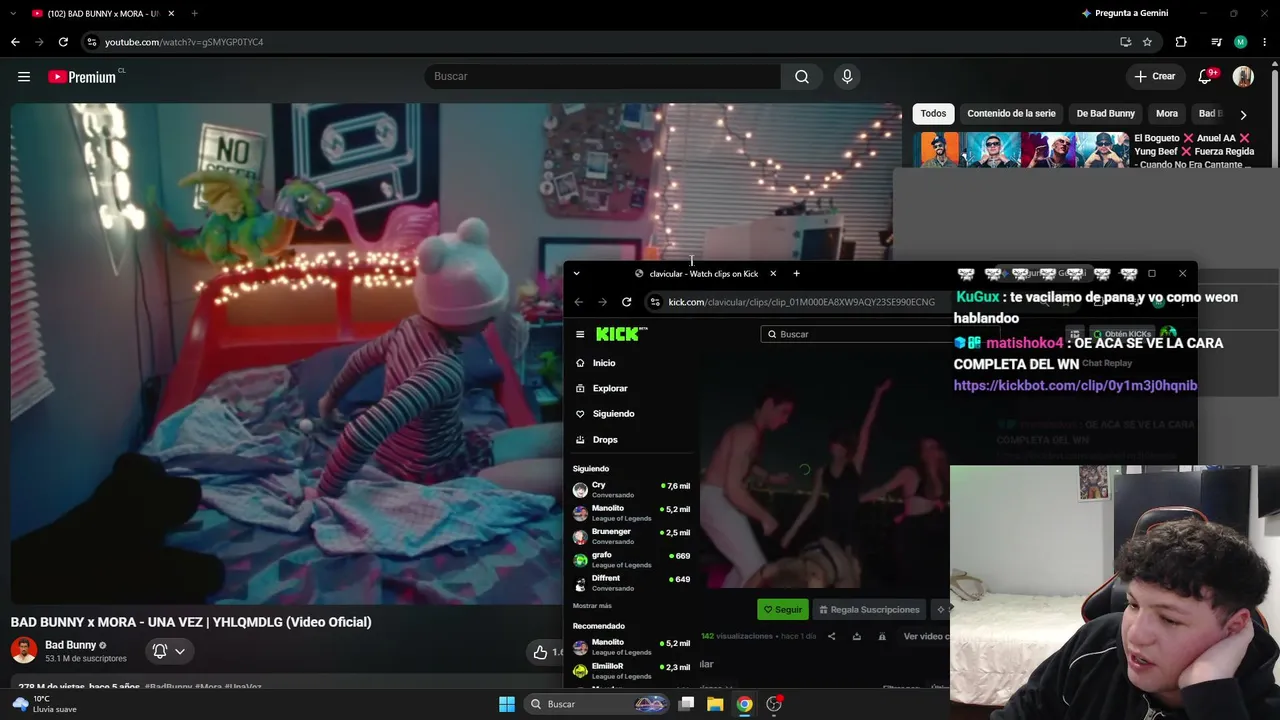Viewport: 1280px width, 720px height.
Task: Open the El Bogueto x Anuel AA video thumbnail
Action: [x=1020, y=150]
